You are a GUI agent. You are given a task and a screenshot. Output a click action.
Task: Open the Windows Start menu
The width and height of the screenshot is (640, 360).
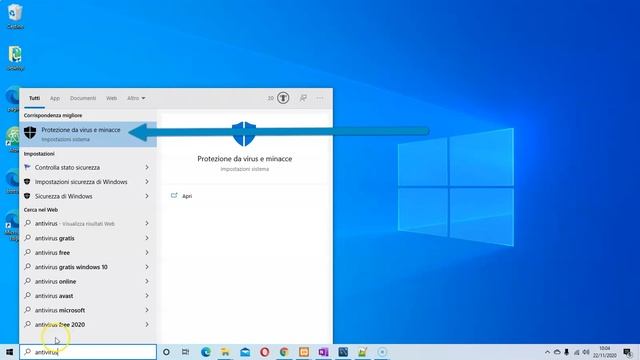pos(9,352)
